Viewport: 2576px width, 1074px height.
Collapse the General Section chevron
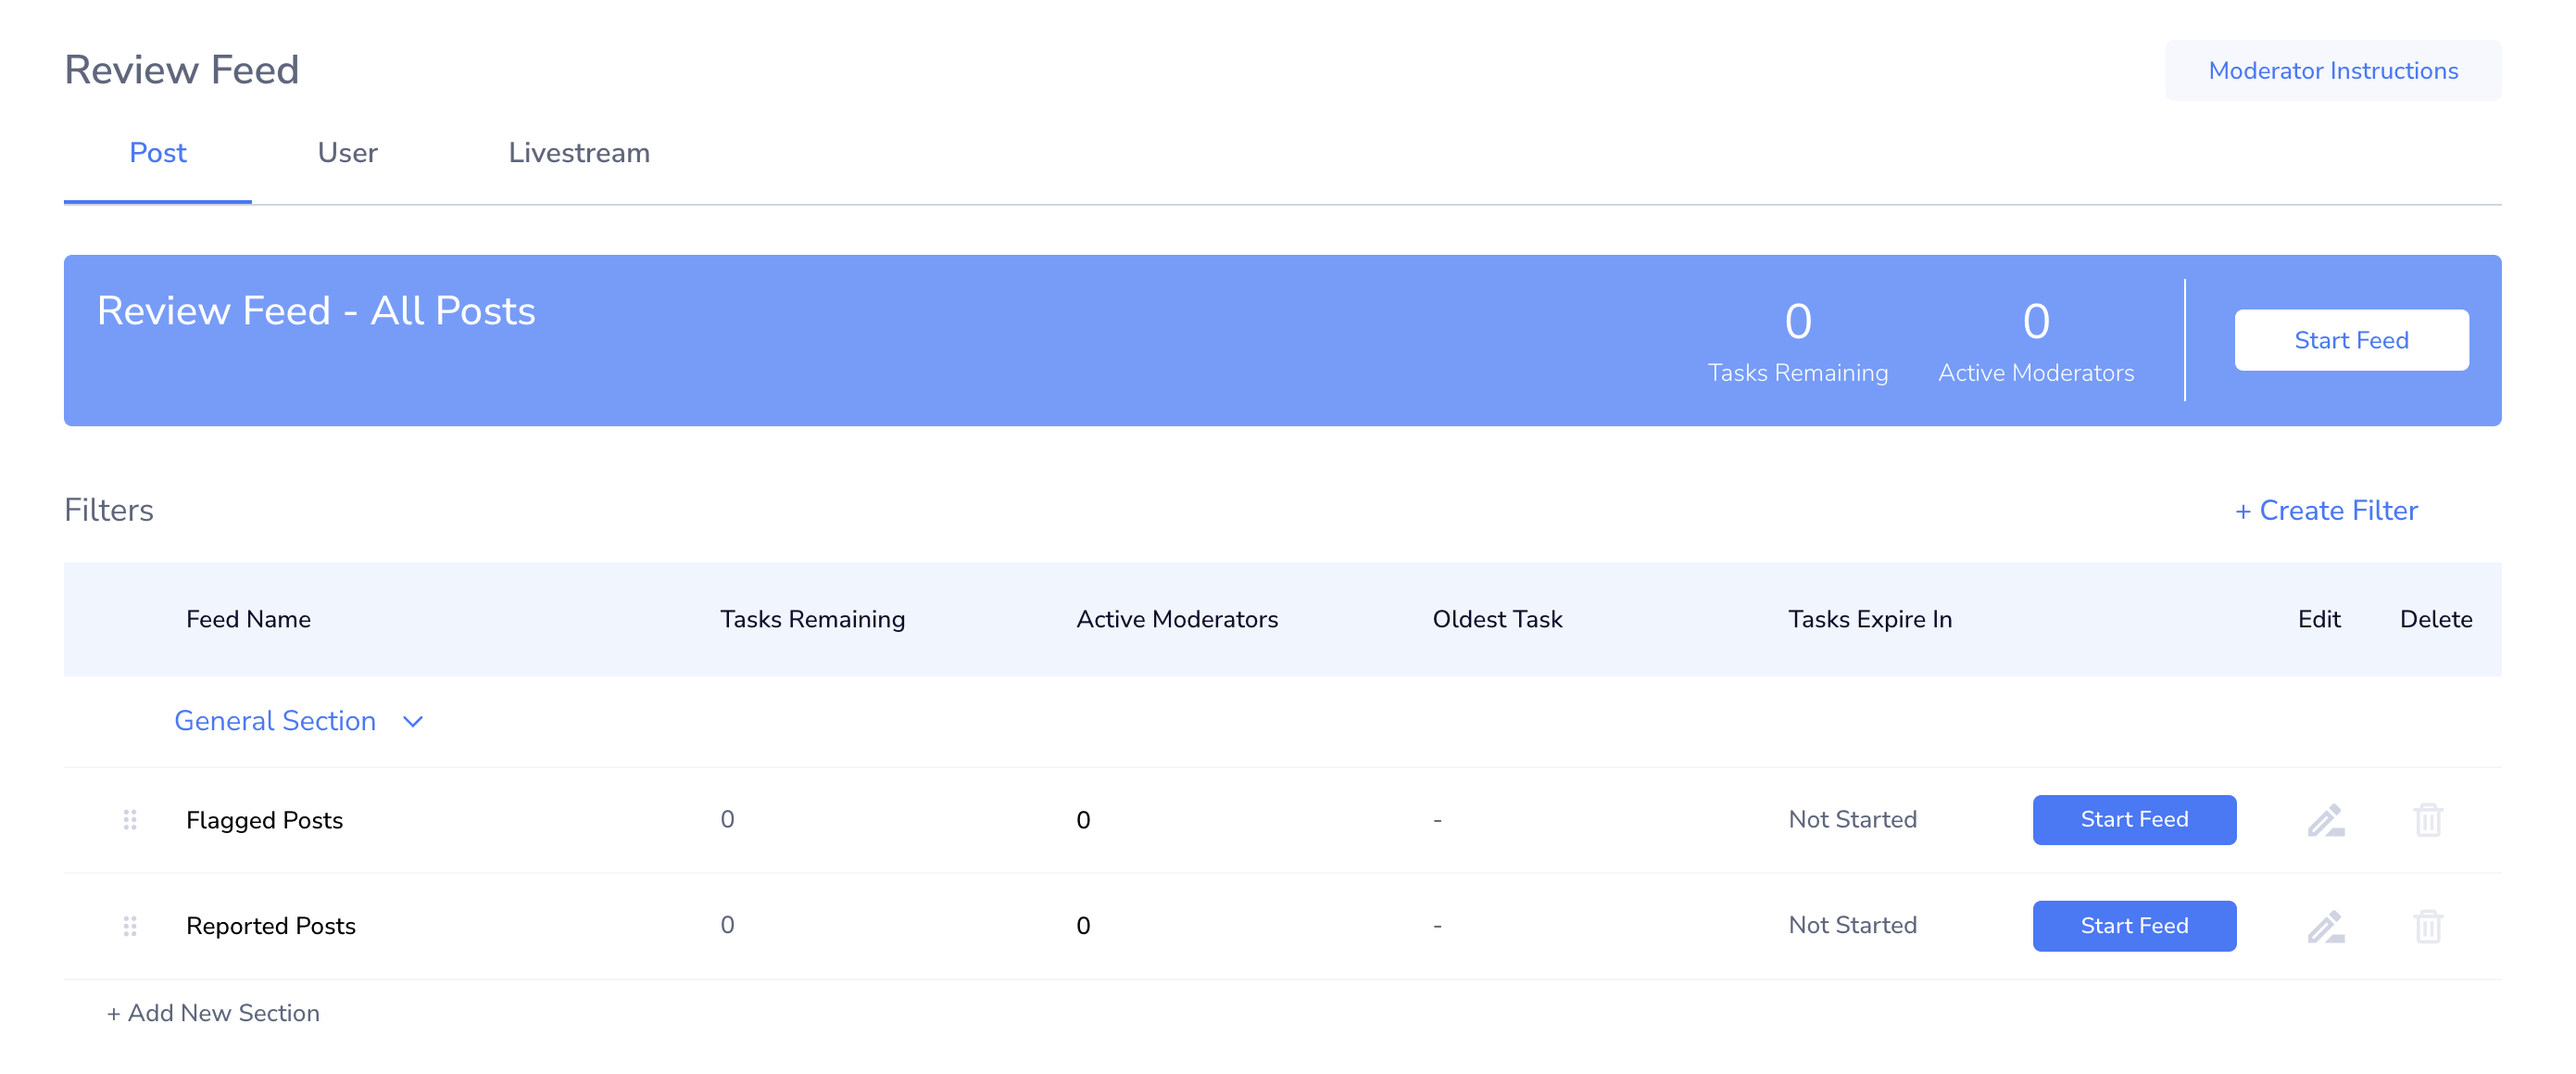(x=413, y=721)
